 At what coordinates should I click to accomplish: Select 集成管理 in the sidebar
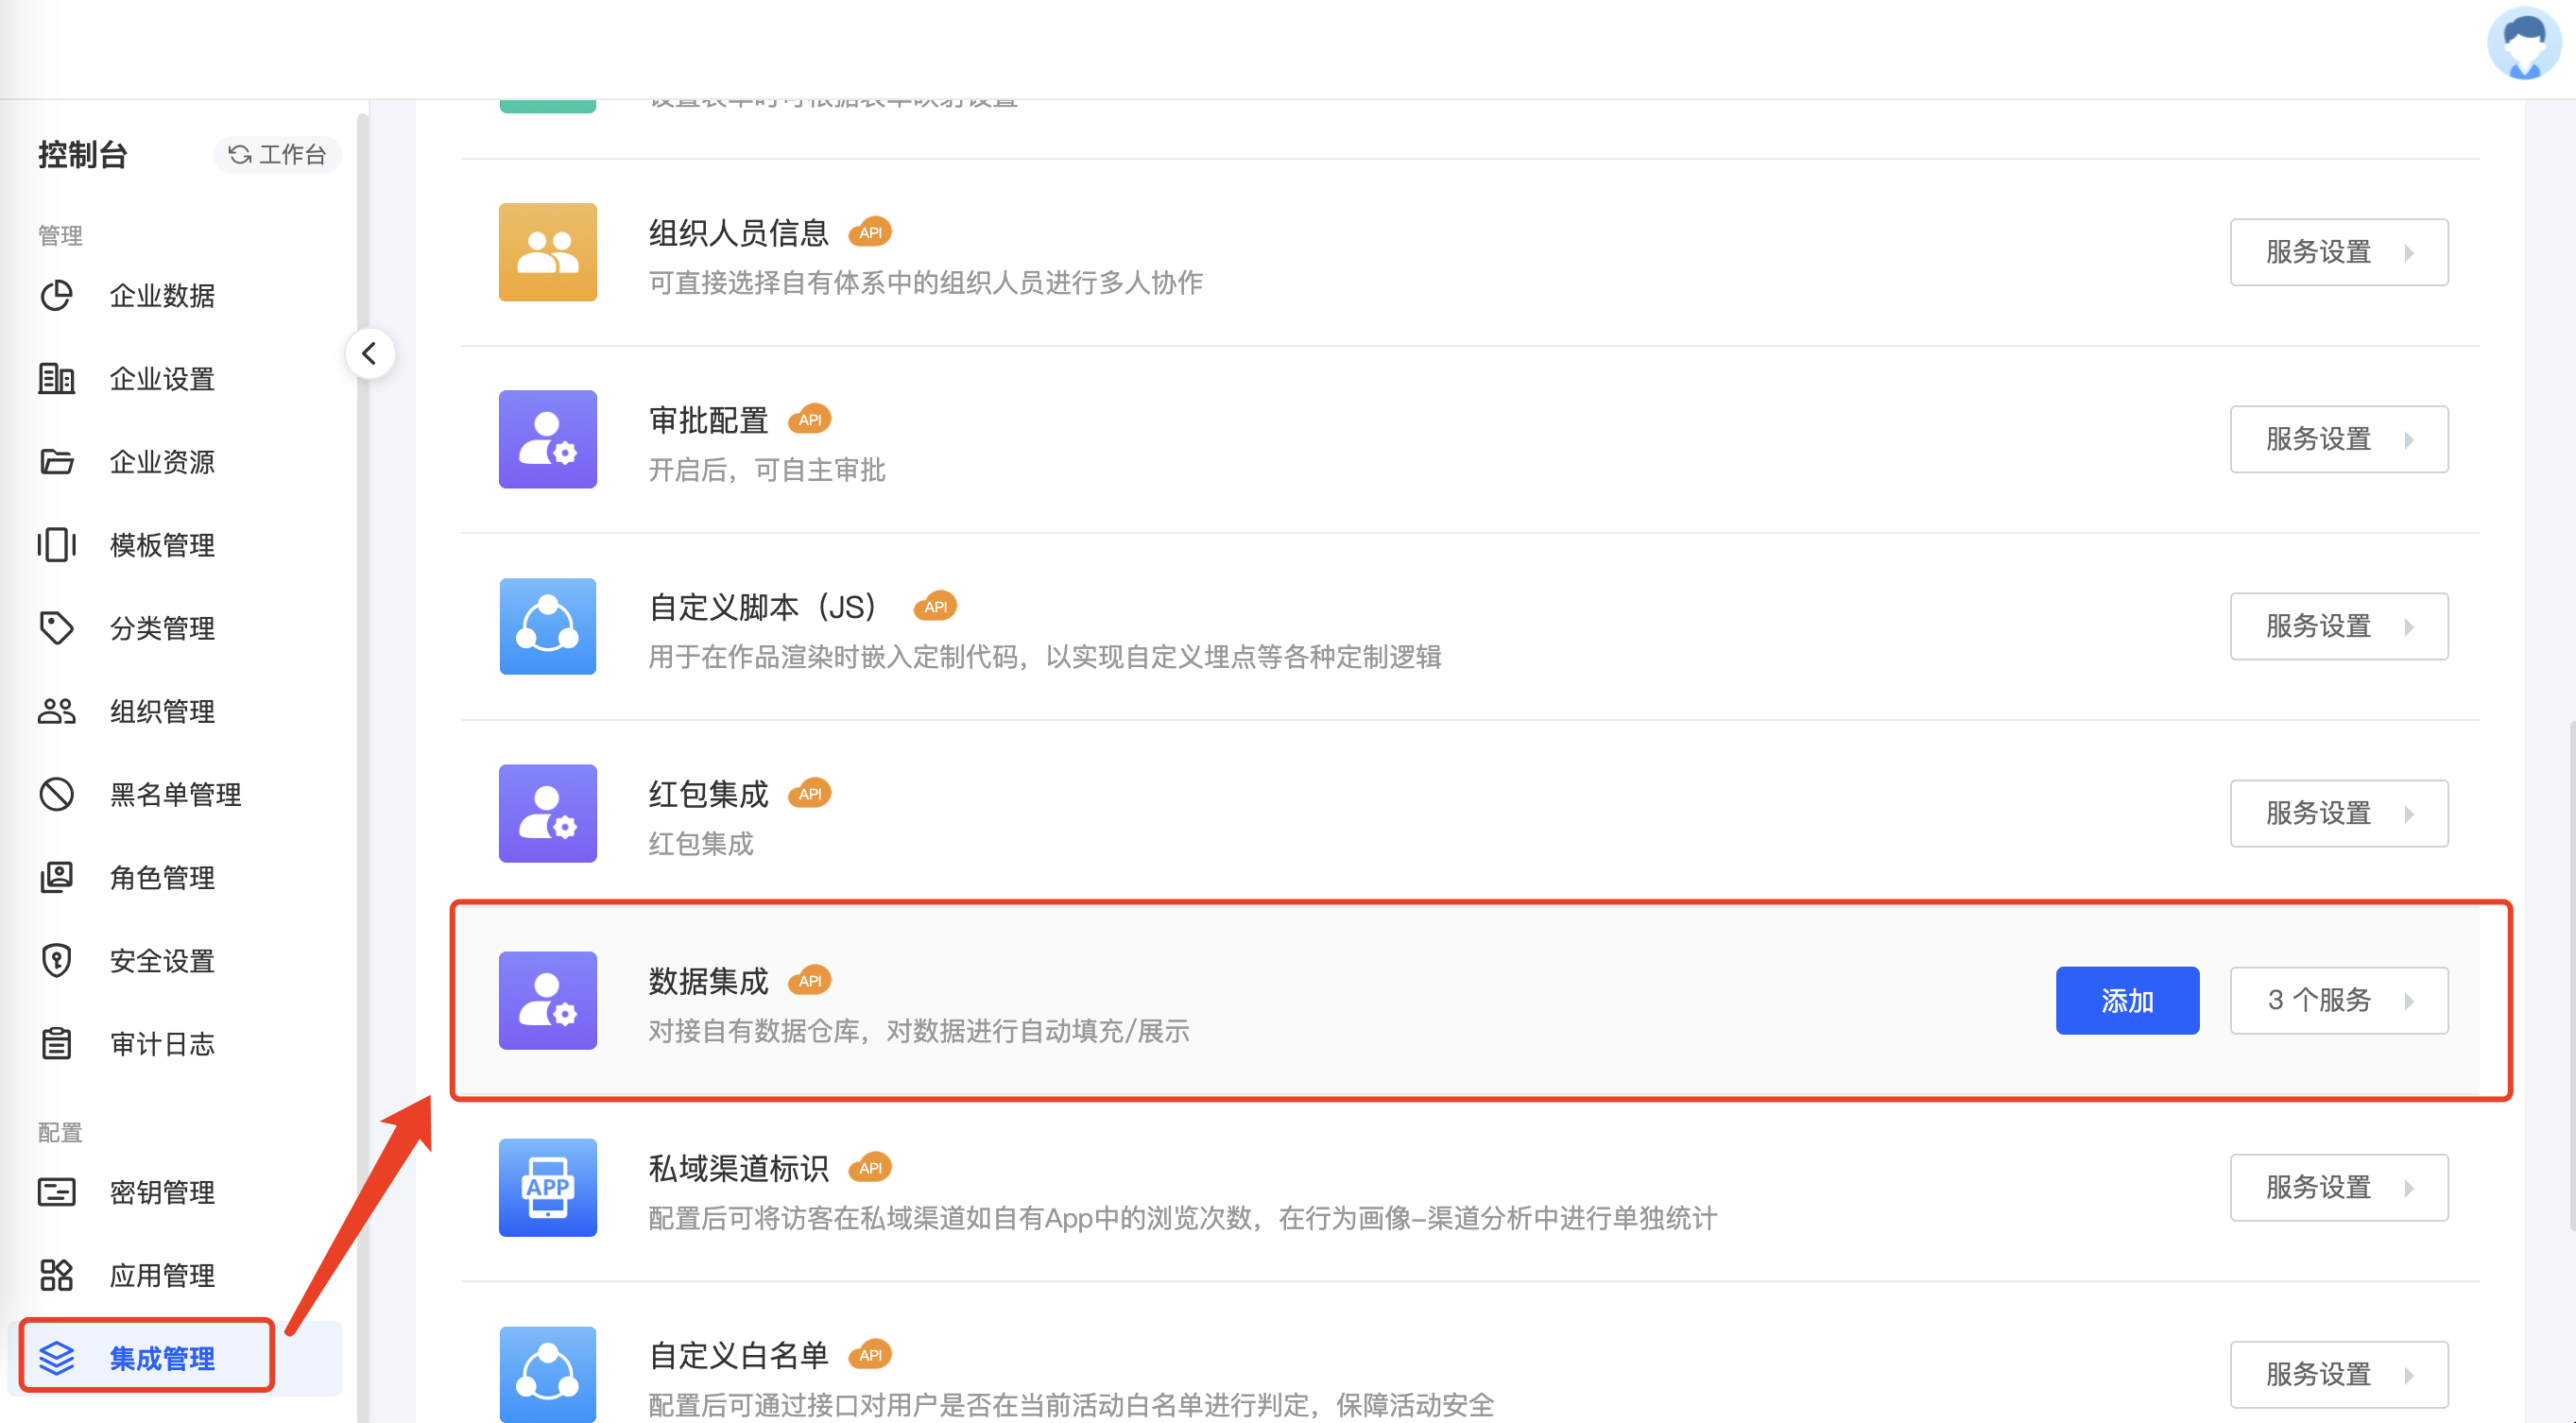pyautogui.click(x=148, y=1357)
